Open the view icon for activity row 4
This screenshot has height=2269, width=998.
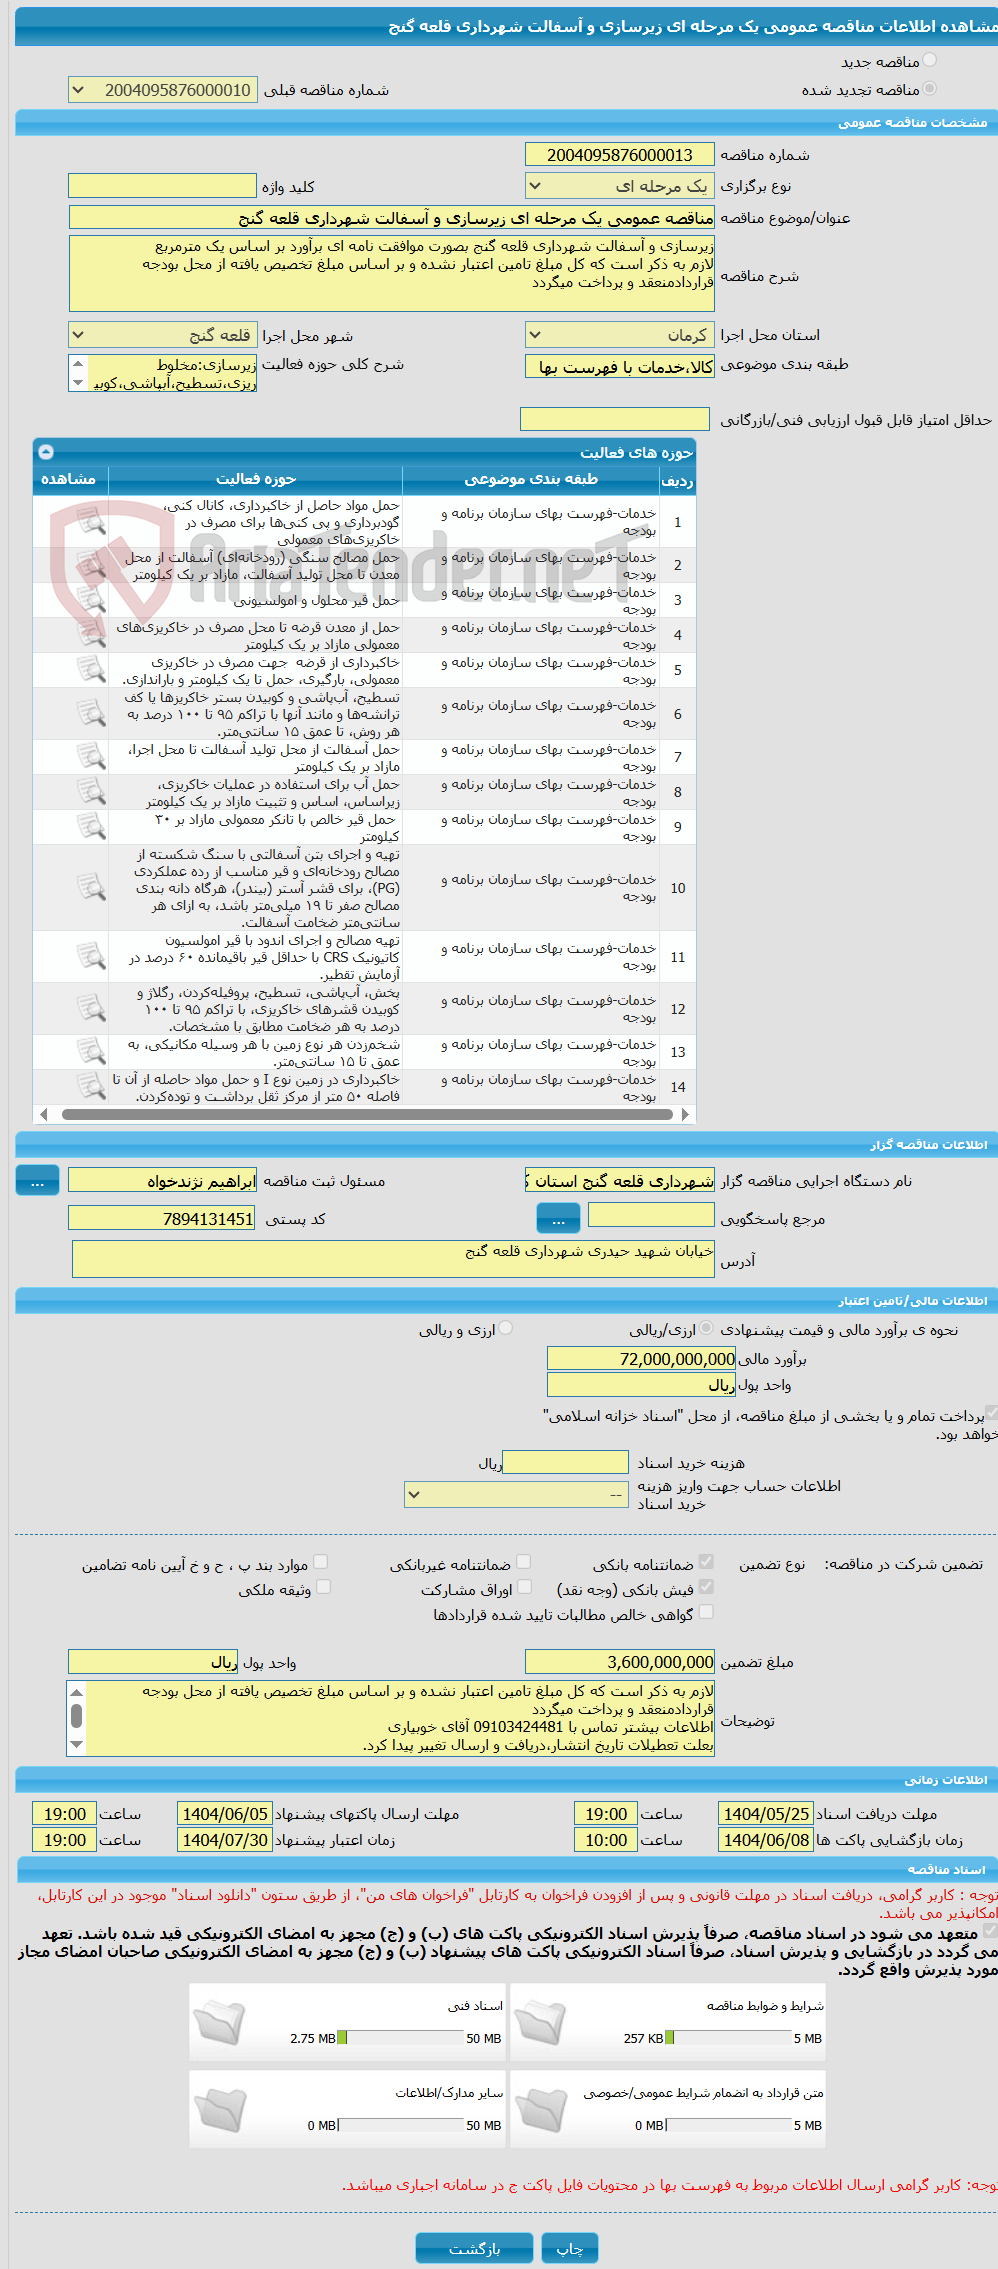(91, 635)
